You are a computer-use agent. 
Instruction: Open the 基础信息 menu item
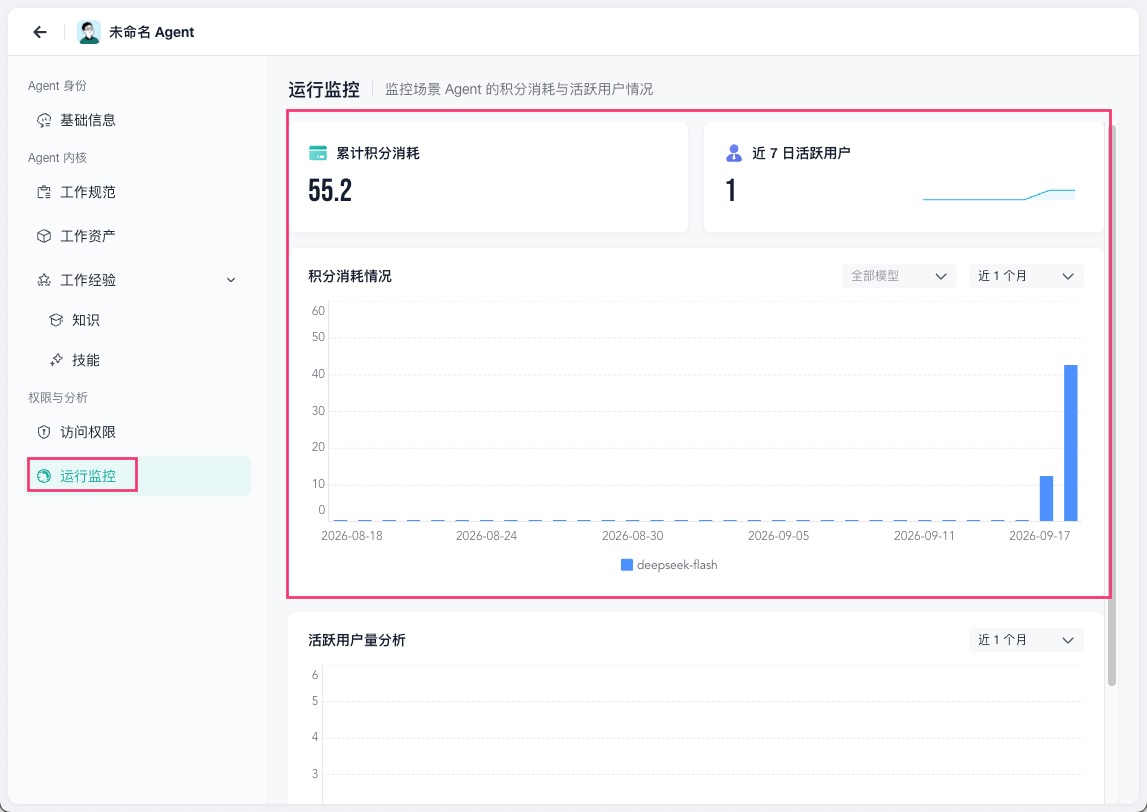[138, 120]
